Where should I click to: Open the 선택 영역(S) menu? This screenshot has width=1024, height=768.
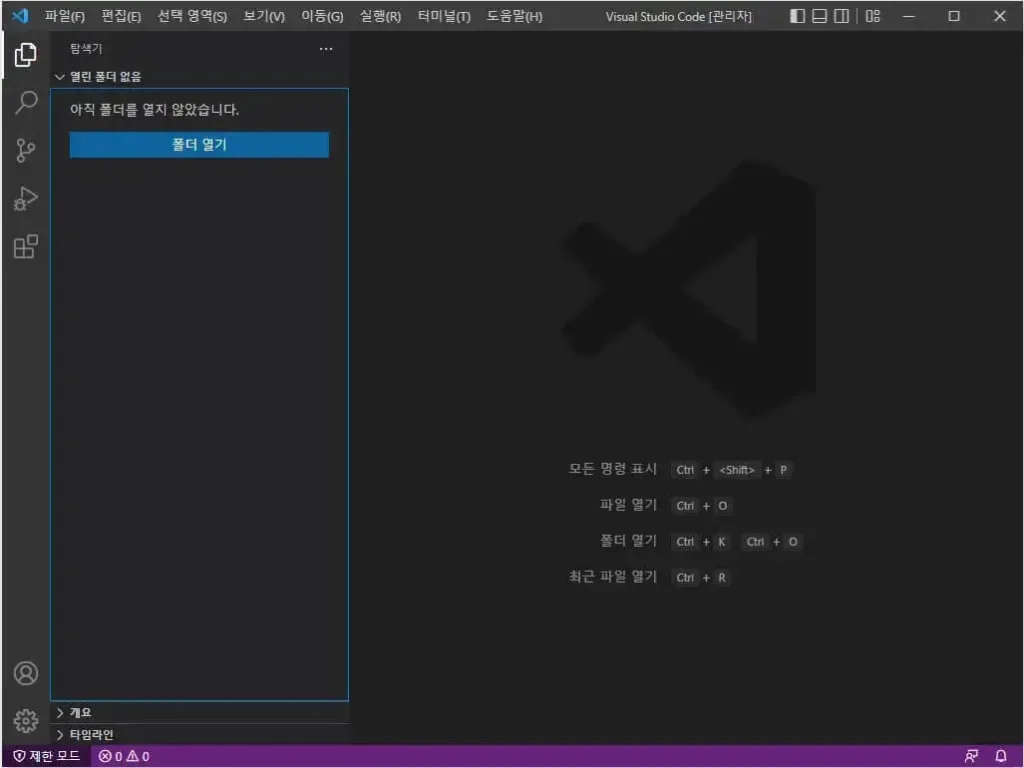pyautogui.click(x=193, y=16)
